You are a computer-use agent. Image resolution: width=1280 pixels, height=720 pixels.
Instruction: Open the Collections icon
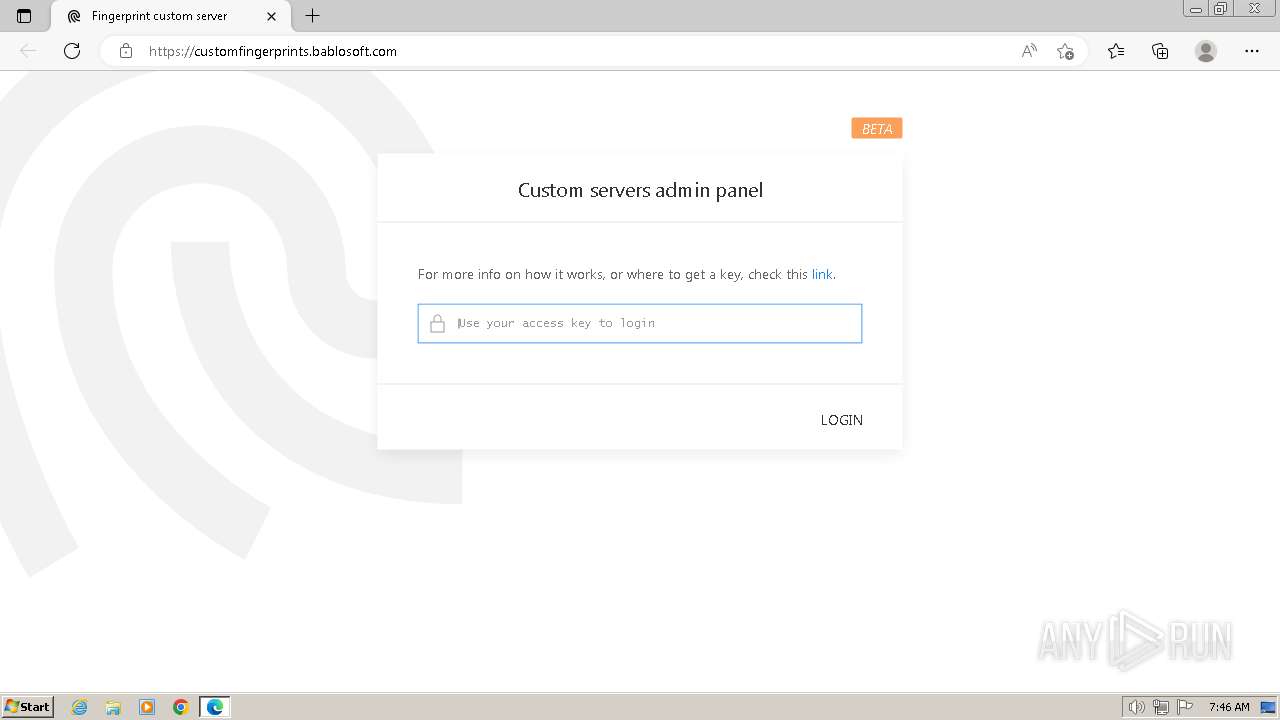[1160, 51]
